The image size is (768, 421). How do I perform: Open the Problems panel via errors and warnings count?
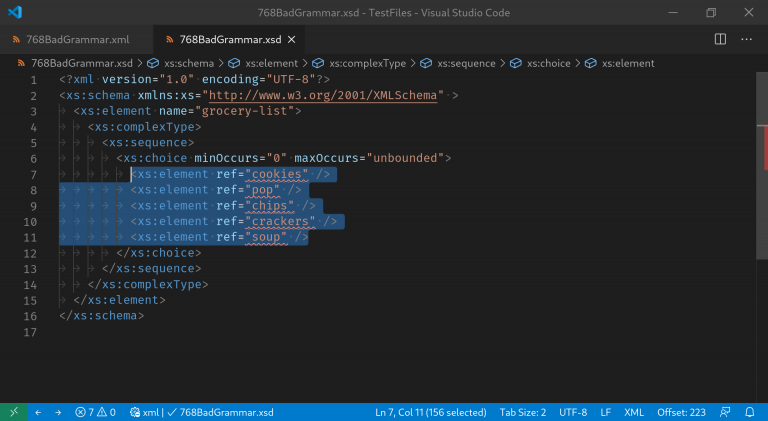(x=96, y=412)
